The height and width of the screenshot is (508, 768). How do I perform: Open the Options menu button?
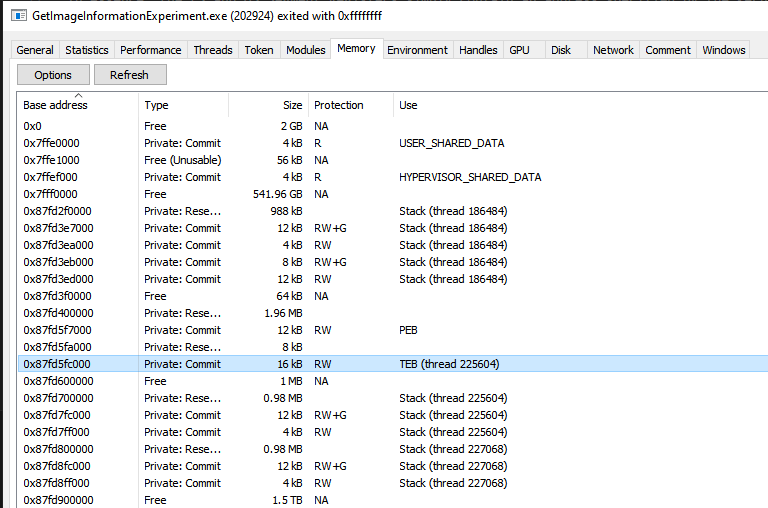tap(53, 75)
